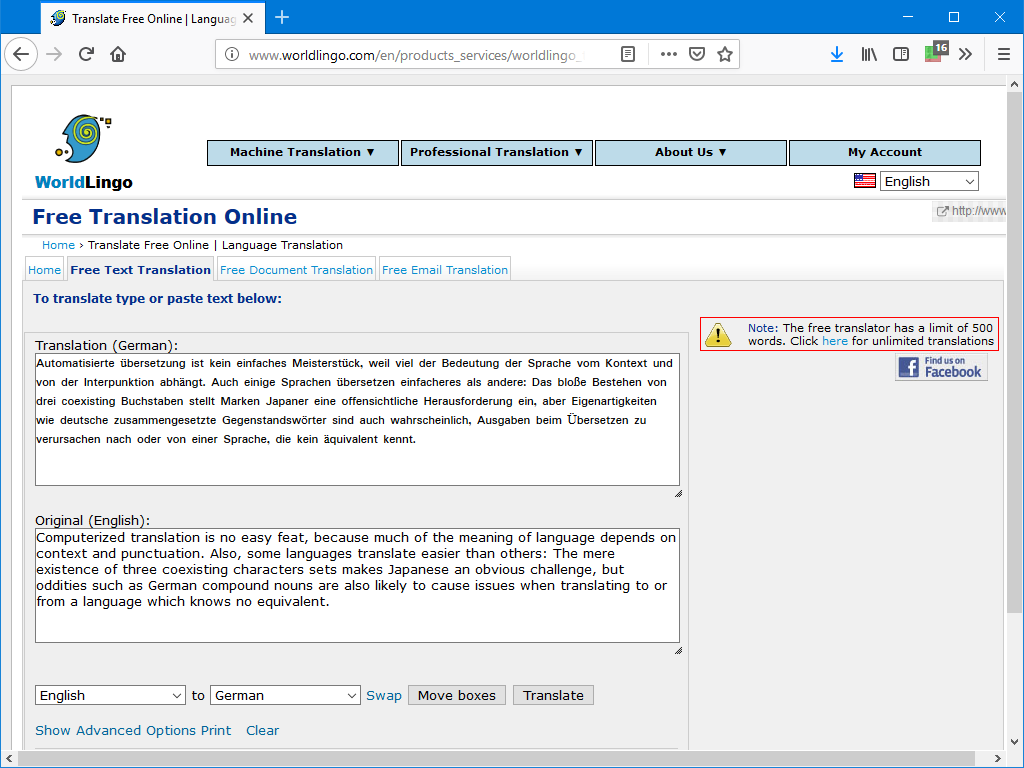Bookmark this page with the star icon
1024x768 pixels.
[x=725, y=54]
